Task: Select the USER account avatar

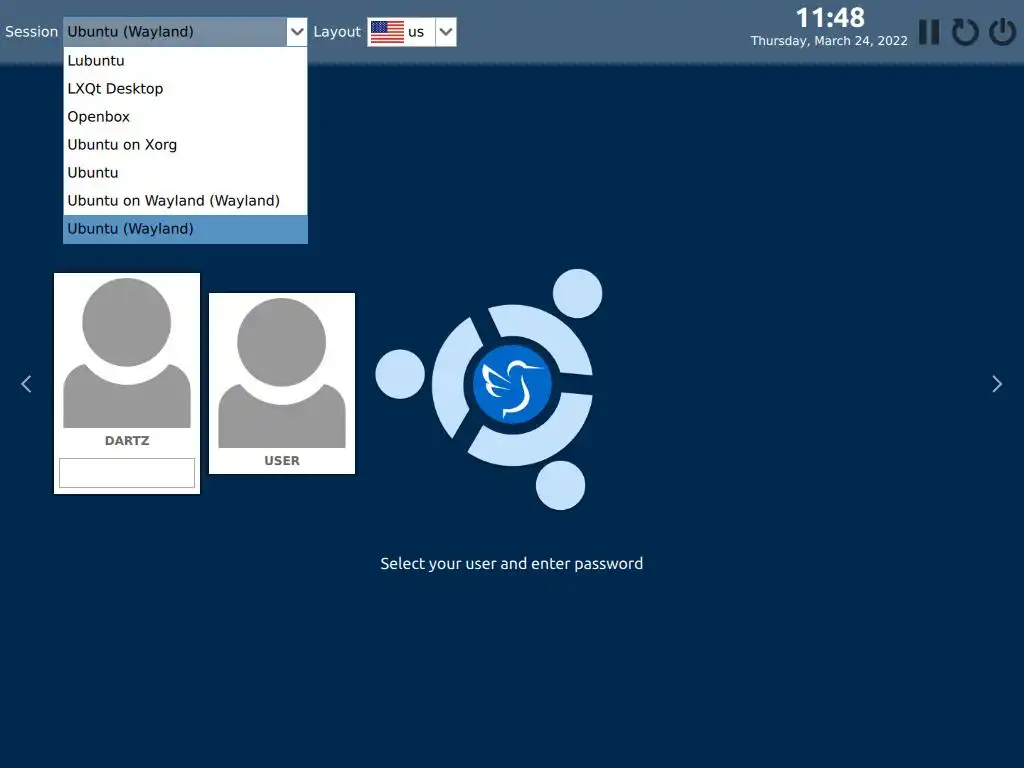Action: click(281, 373)
